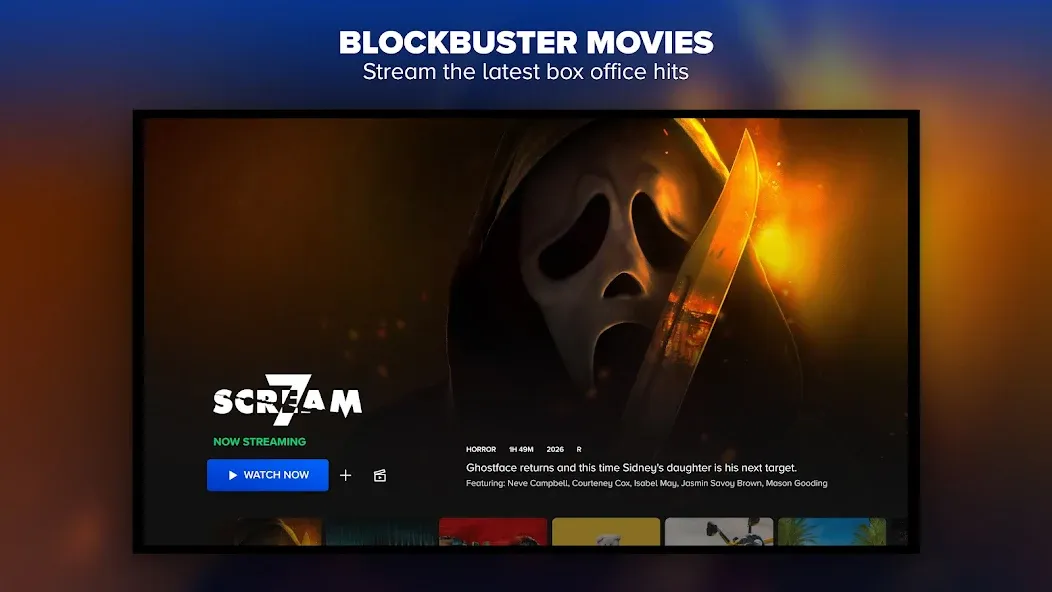
Task: Click the HORROR genre tag
Action: coord(481,450)
